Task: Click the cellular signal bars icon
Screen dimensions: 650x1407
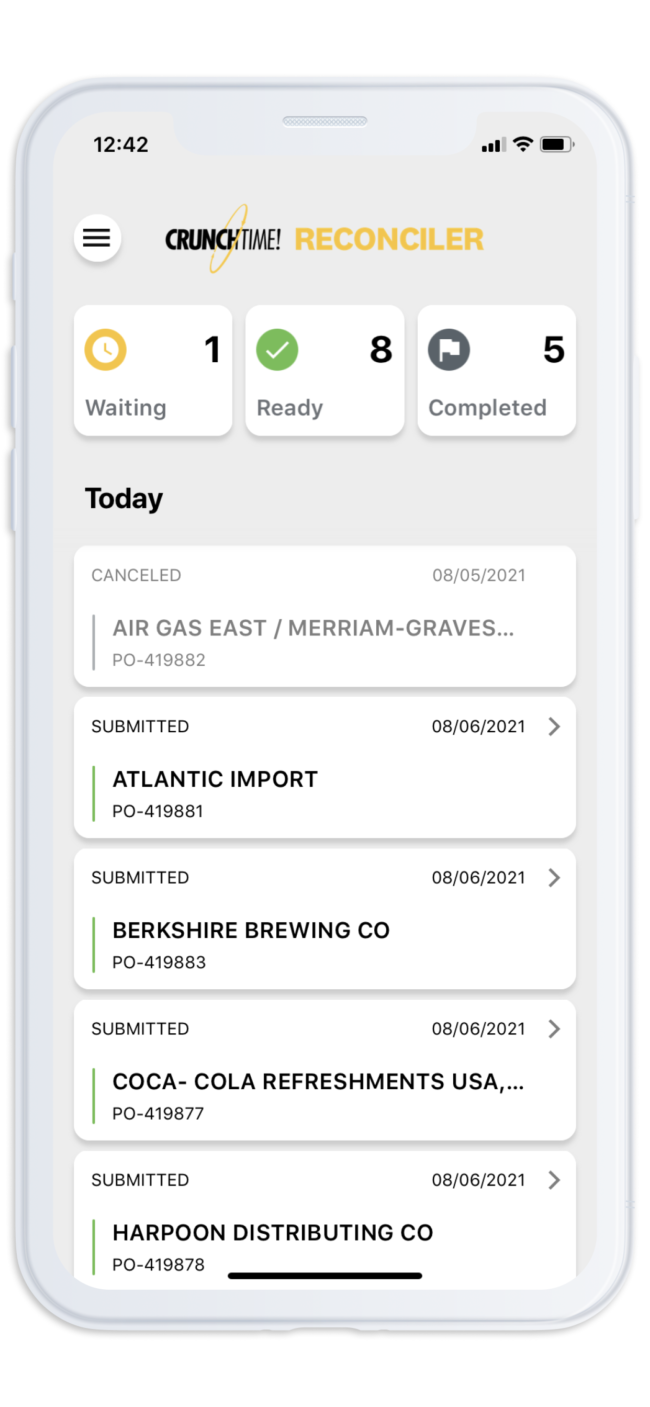Action: [x=494, y=146]
